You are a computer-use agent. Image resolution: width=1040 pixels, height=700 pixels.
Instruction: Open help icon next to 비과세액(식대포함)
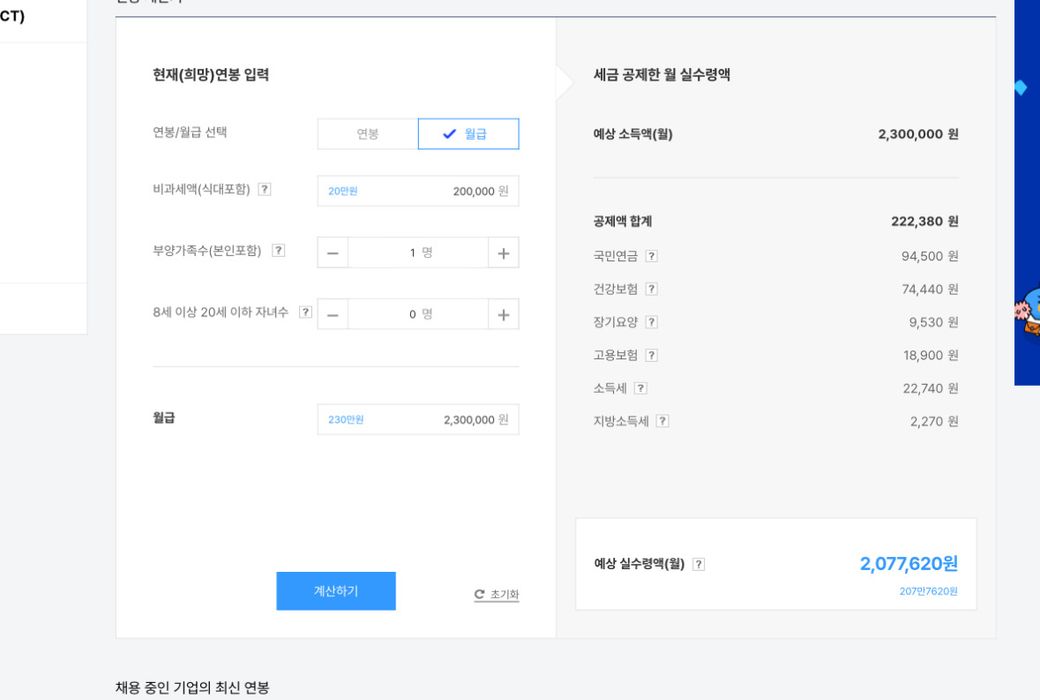tap(264, 190)
